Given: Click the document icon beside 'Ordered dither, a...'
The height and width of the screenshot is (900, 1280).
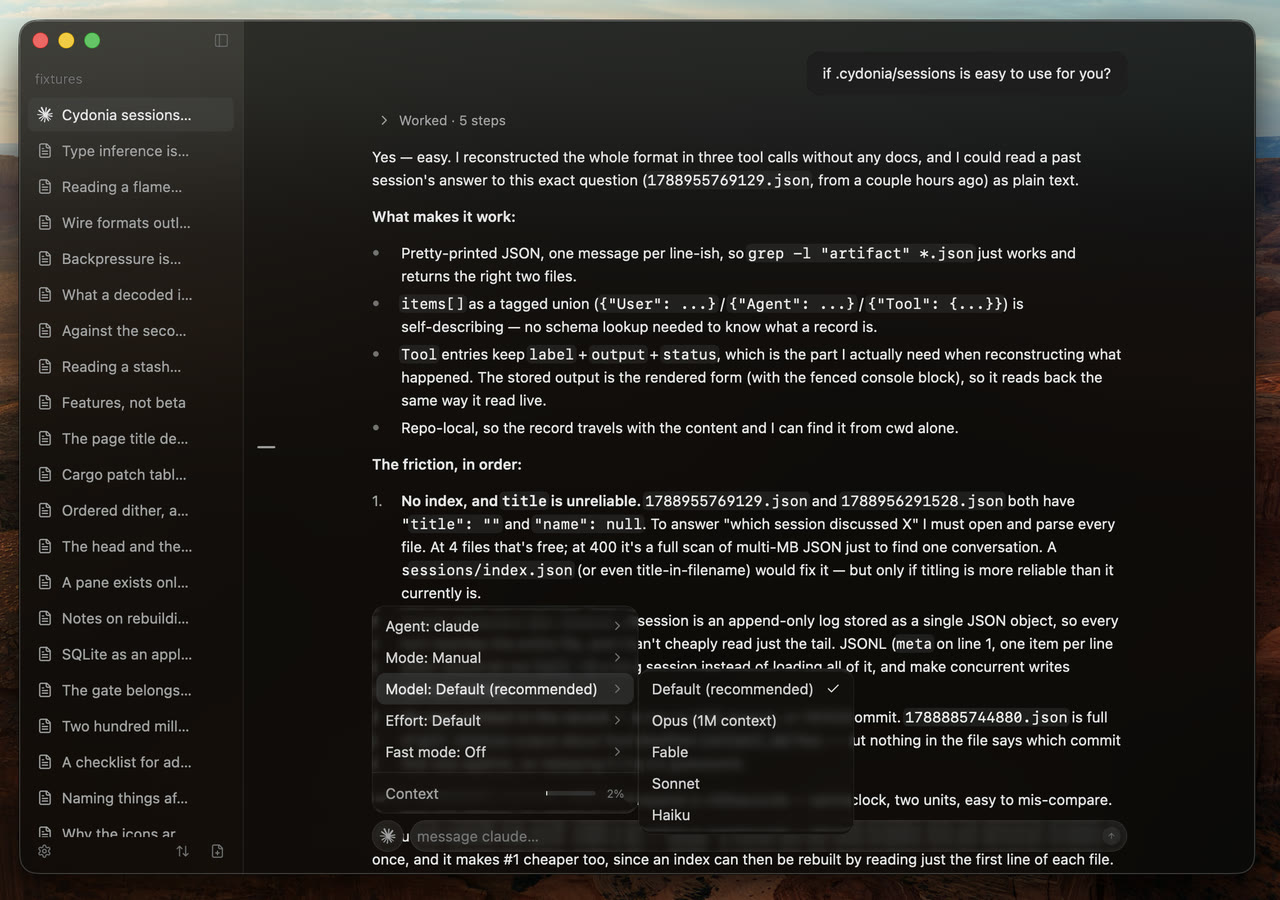Looking at the screenshot, I should (45, 511).
